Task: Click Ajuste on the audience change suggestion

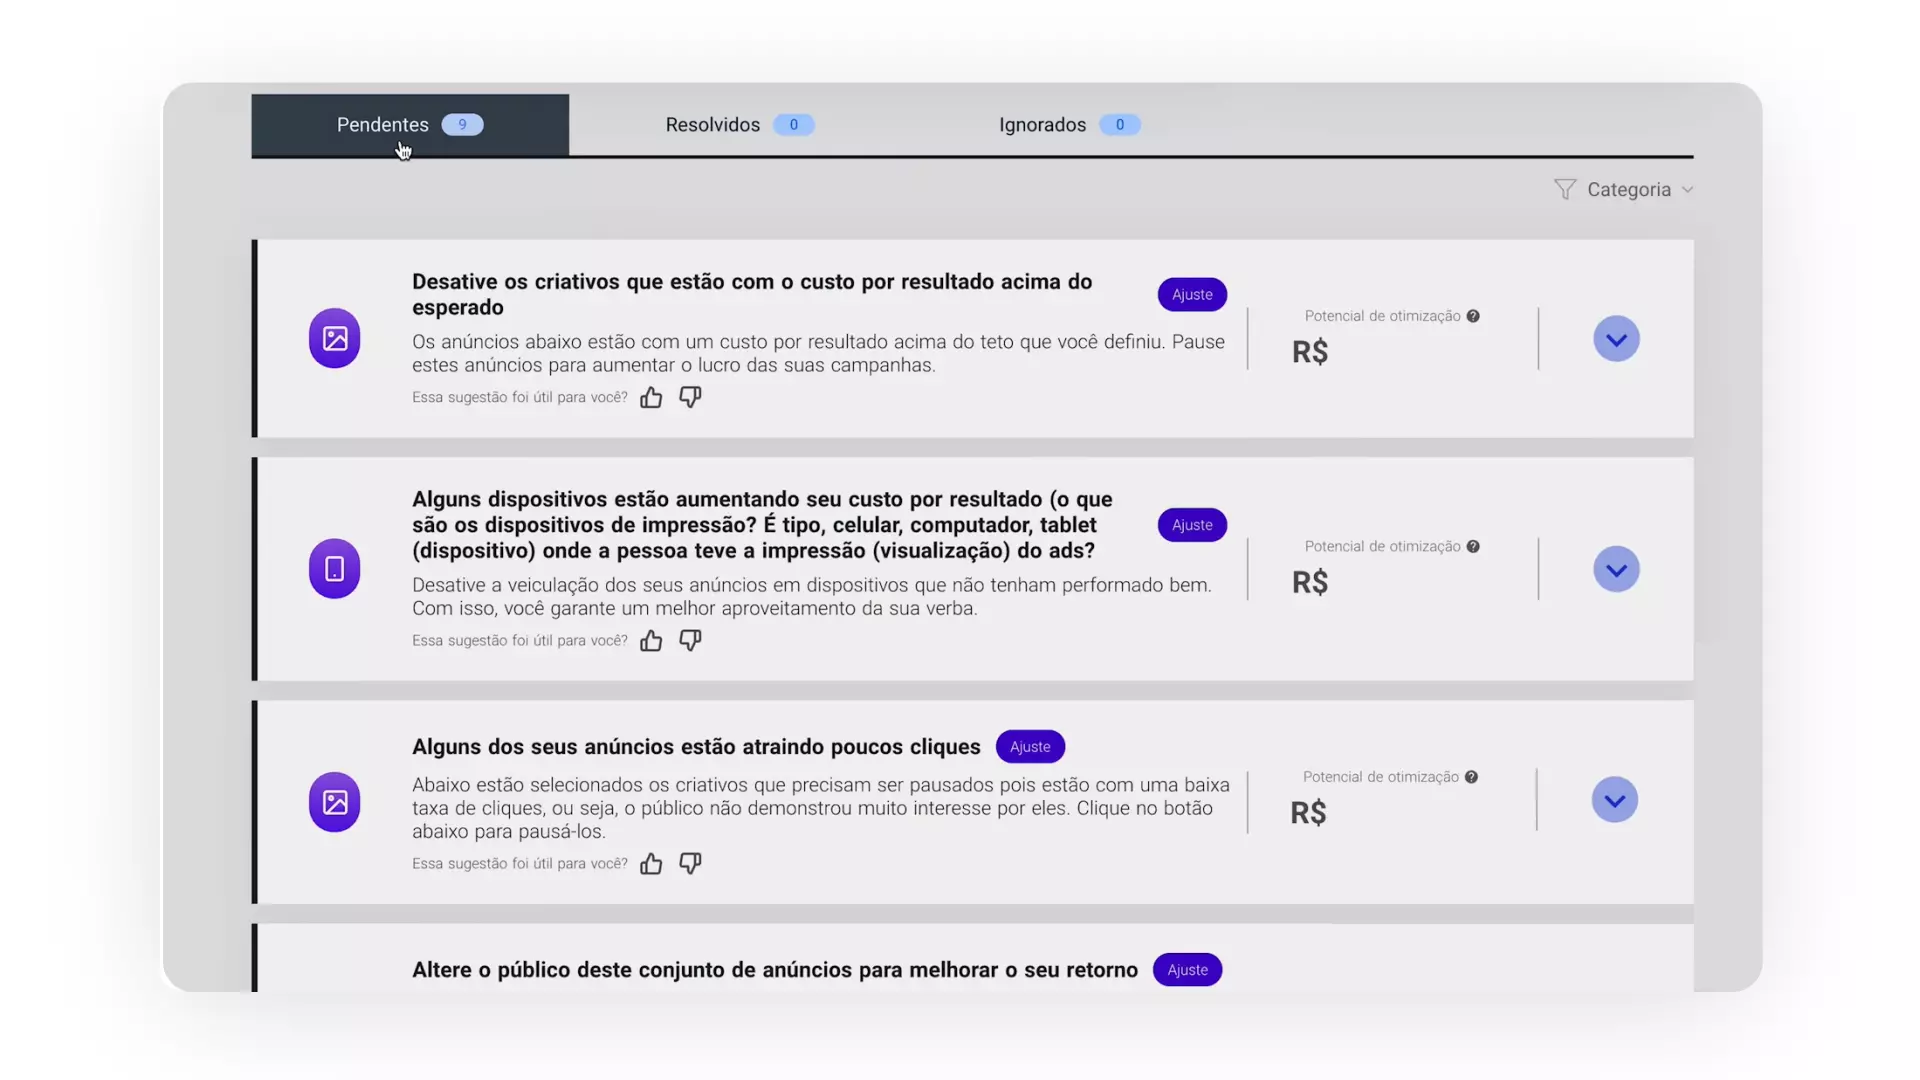Action: click(1187, 969)
